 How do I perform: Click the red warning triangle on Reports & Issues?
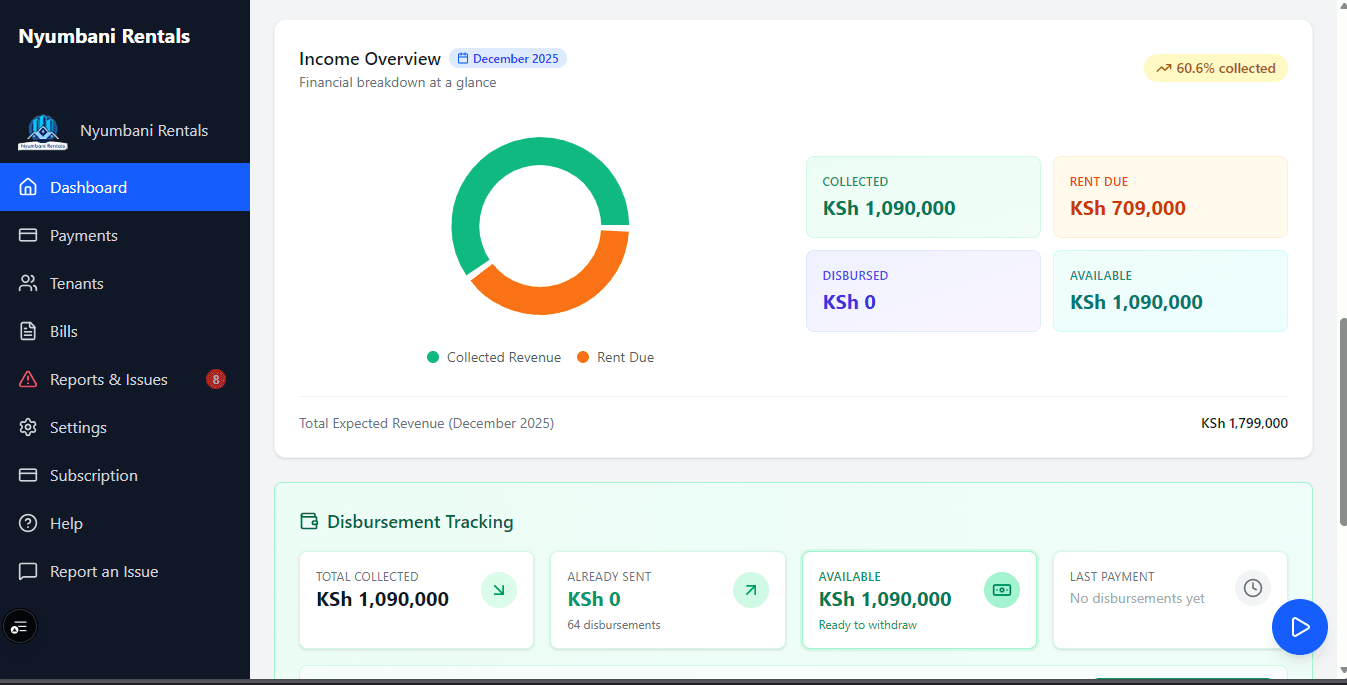pos(28,379)
